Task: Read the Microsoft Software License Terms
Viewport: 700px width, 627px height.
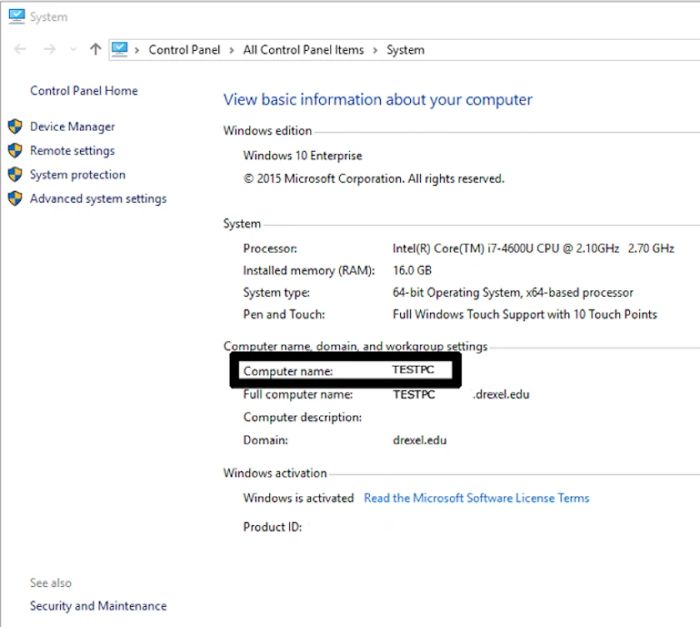Action: (x=476, y=498)
